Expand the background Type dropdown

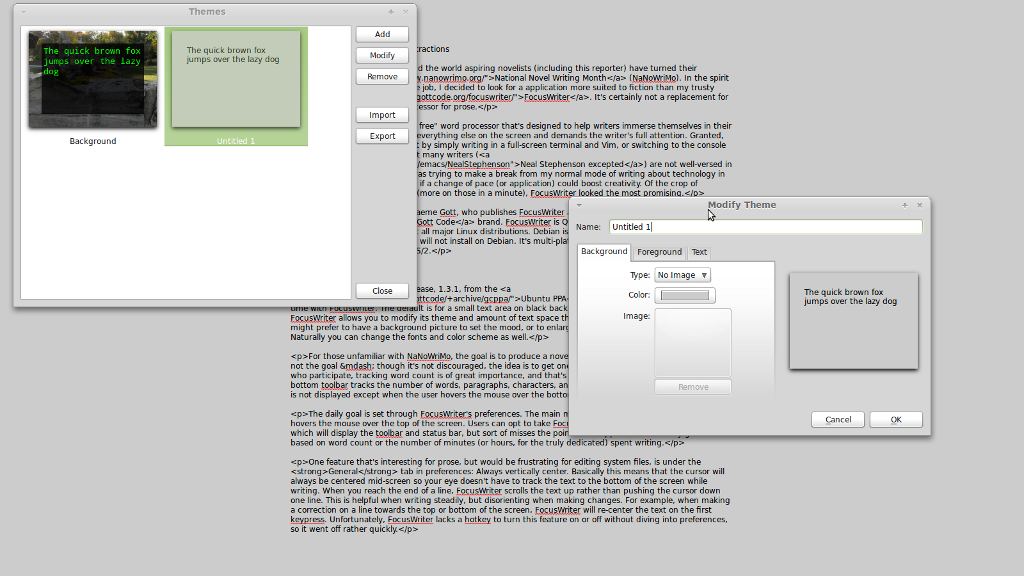tap(682, 275)
